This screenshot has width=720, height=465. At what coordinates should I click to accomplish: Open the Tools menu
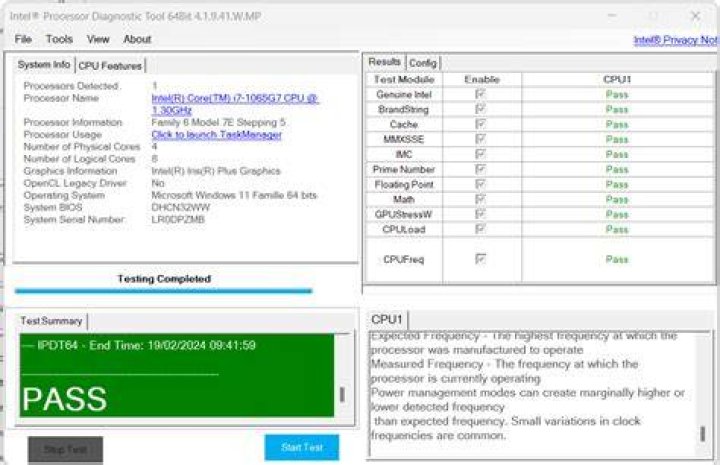coord(59,39)
